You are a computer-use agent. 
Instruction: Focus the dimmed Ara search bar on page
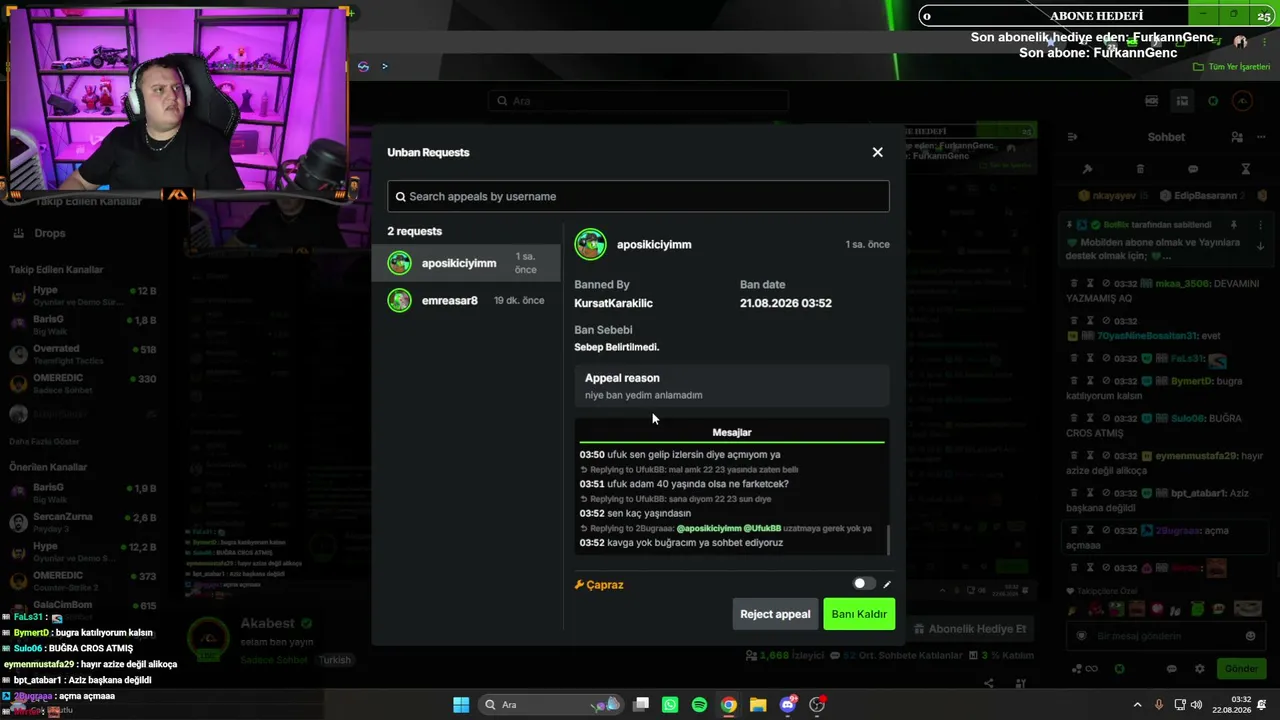[638, 101]
